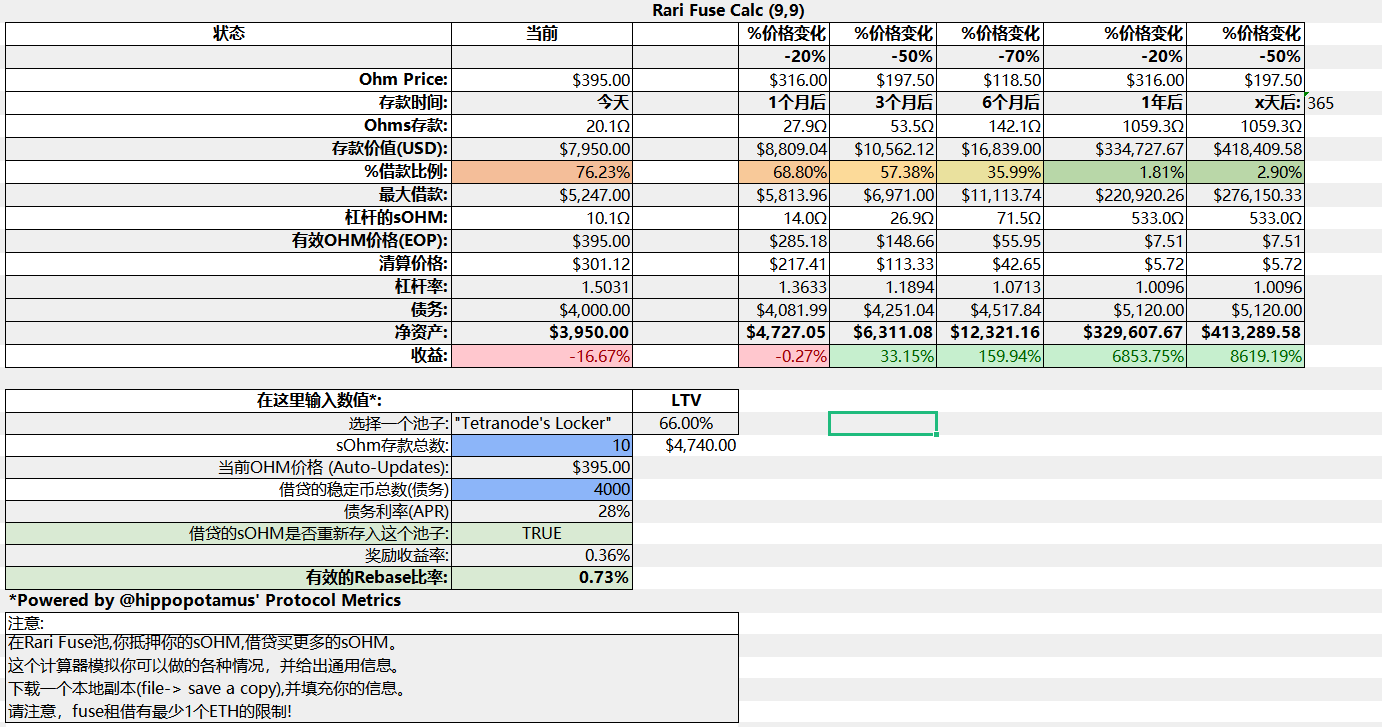
Task: Click the net worth cell $3,950.00
Action: [x=542, y=332]
